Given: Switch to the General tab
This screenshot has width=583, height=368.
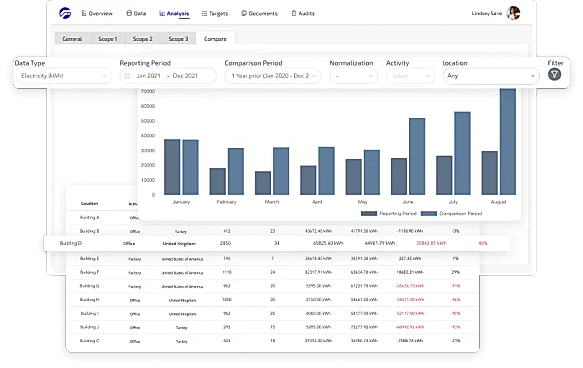Looking at the screenshot, I should coord(72,39).
